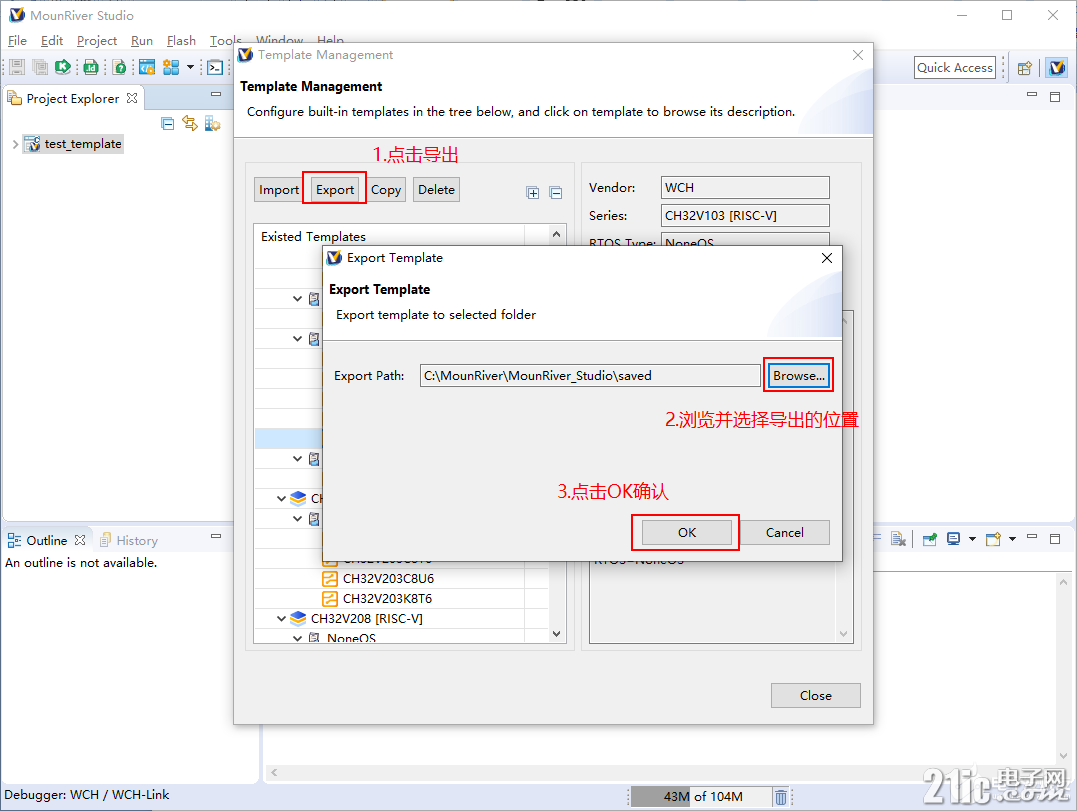Open the .ld linker file icon
Viewport: 1077px width, 811px height.
click(x=91, y=67)
